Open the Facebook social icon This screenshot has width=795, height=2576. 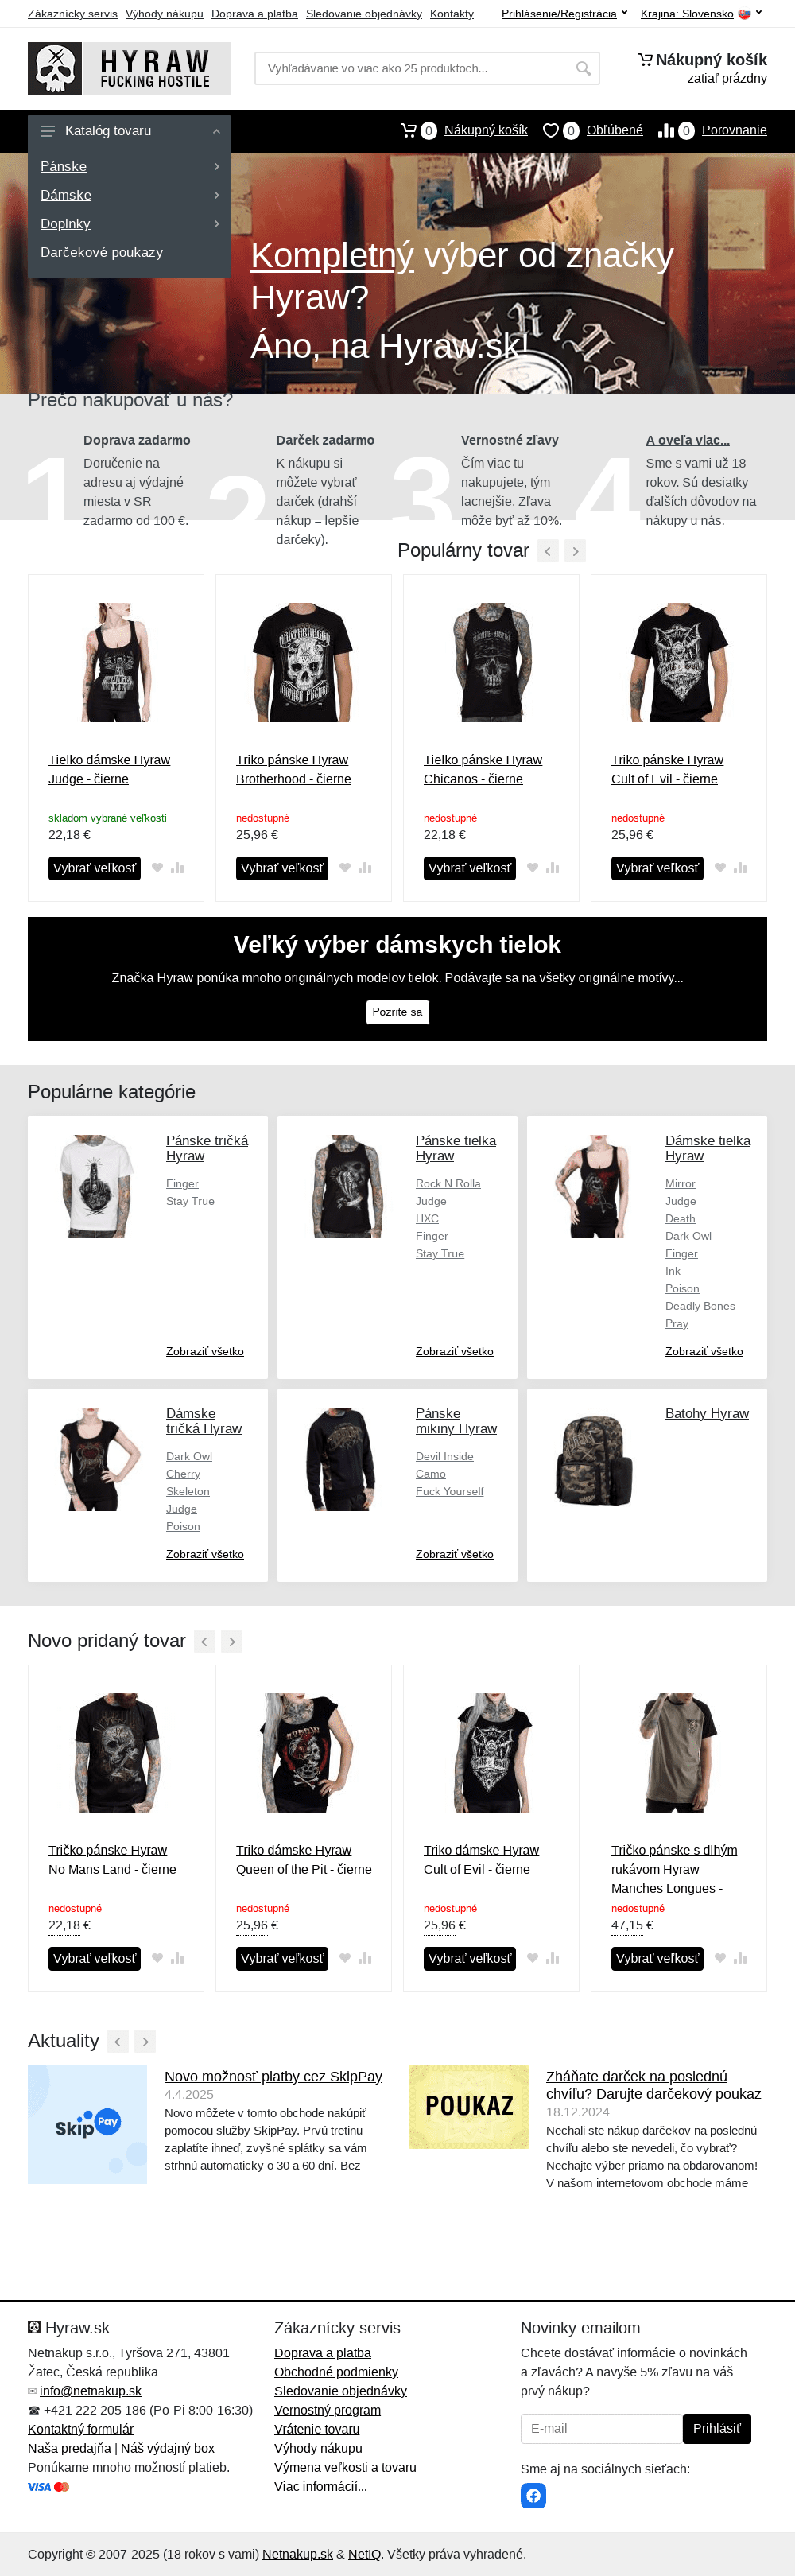[533, 2496]
